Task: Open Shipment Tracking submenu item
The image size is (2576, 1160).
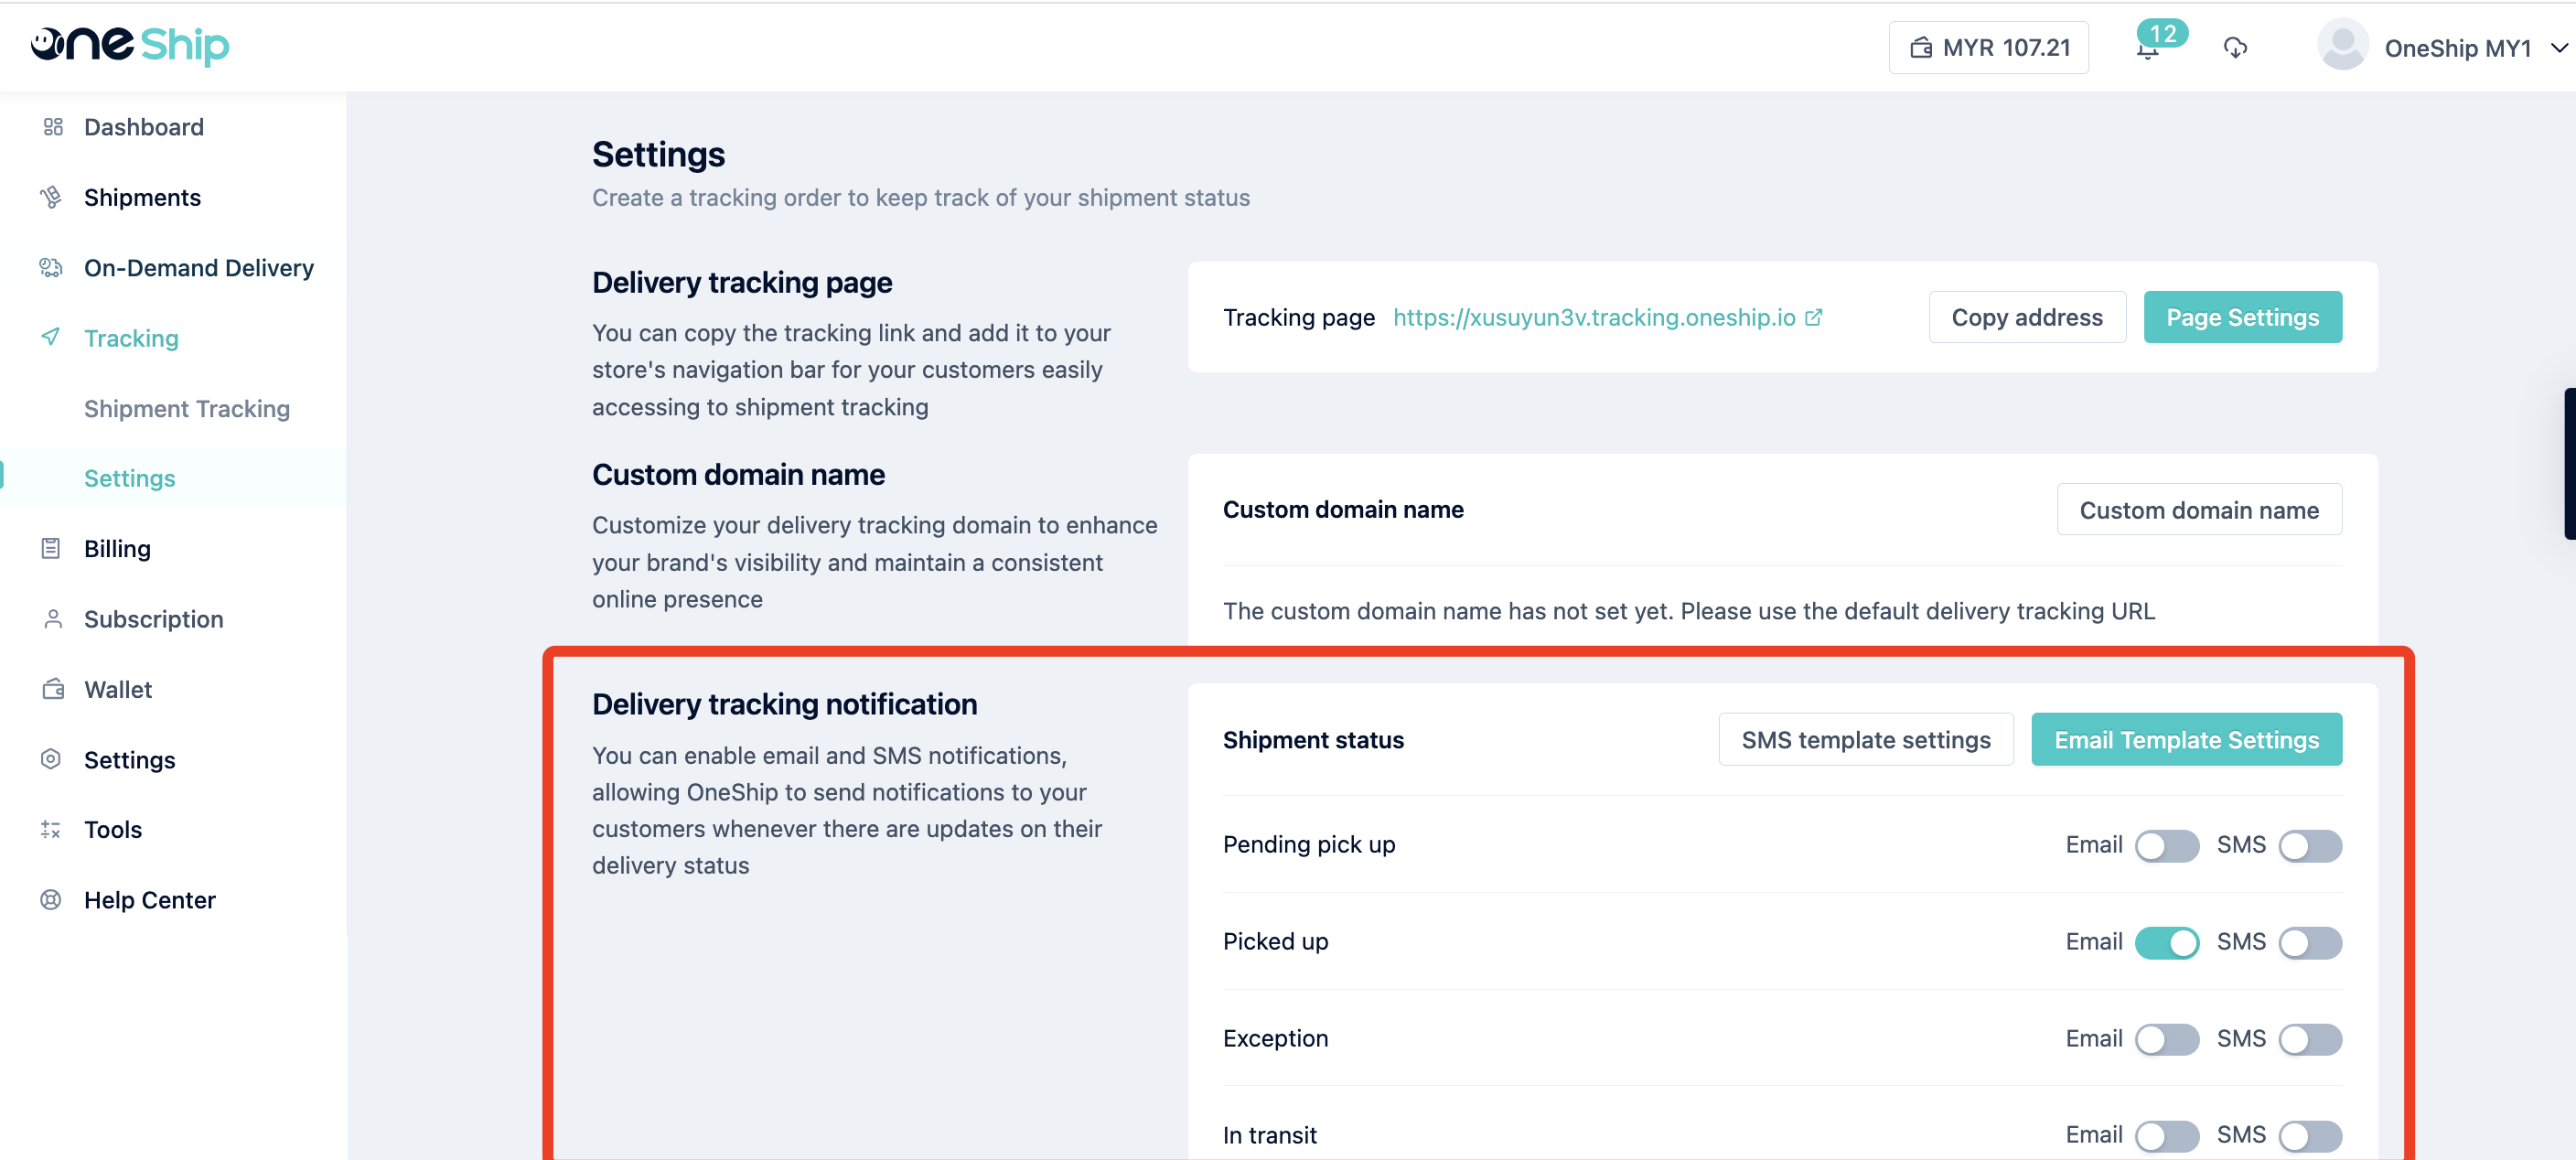Action: pos(187,409)
